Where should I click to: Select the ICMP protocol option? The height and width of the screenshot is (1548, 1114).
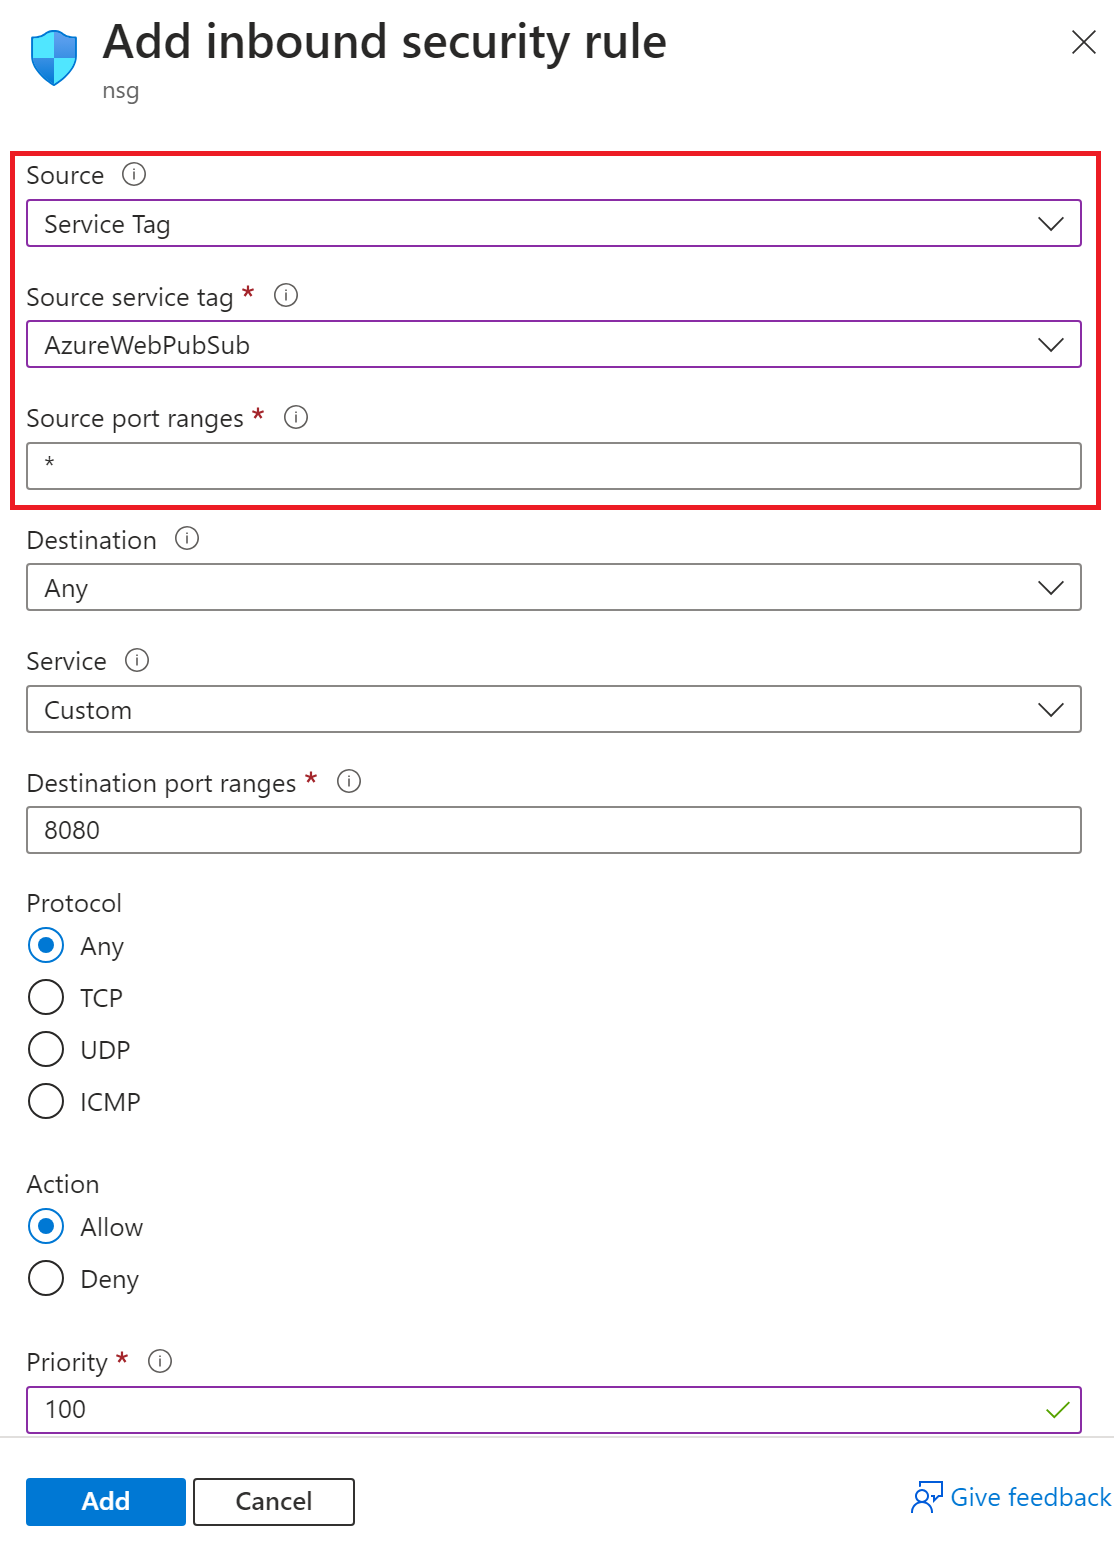tap(46, 1101)
